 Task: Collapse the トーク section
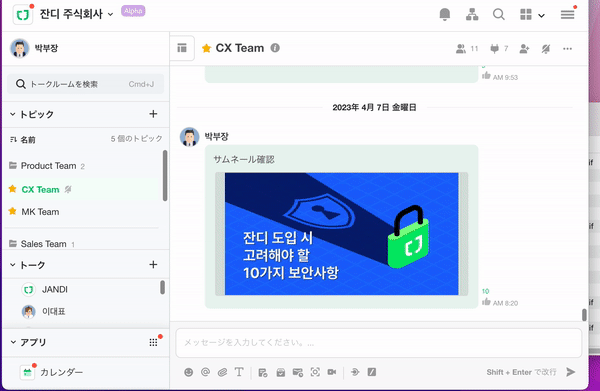[13, 265]
